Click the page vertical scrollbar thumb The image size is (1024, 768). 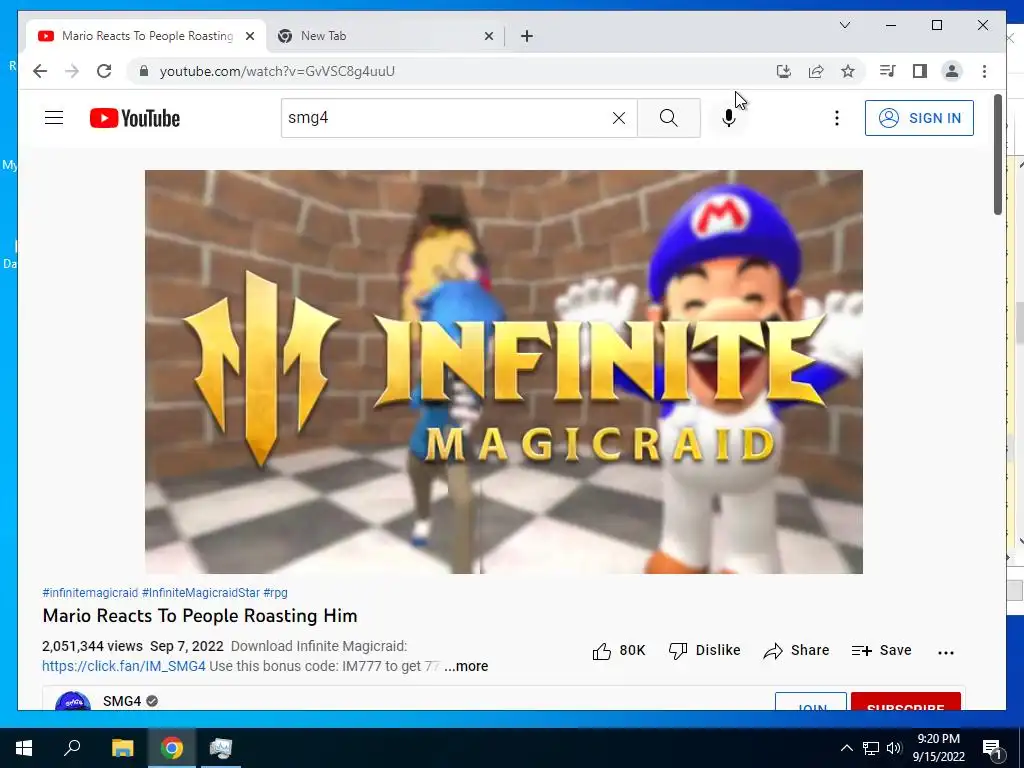(998, 154)
